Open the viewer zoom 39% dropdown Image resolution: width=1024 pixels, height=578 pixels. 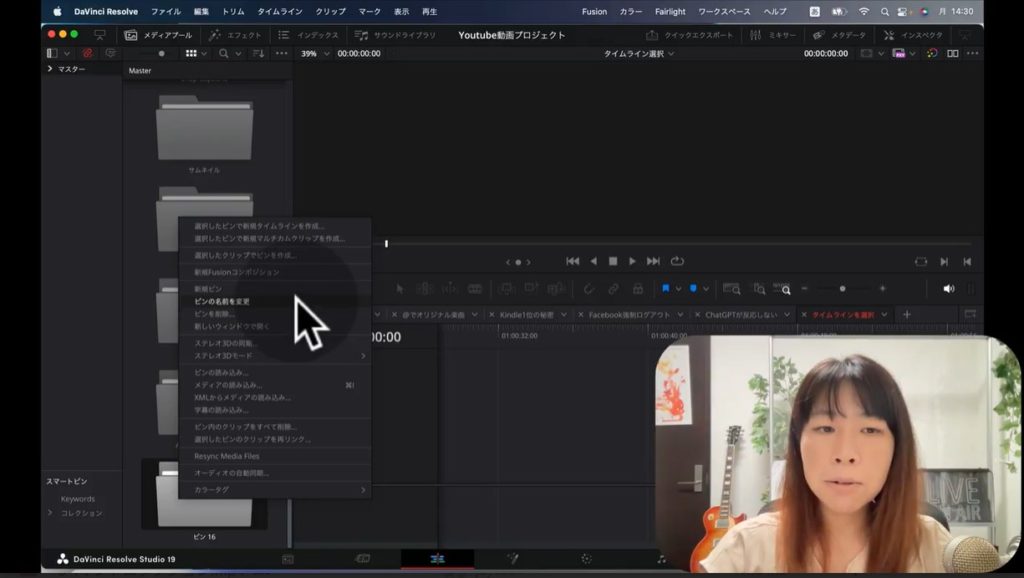[x=314, y=53]
